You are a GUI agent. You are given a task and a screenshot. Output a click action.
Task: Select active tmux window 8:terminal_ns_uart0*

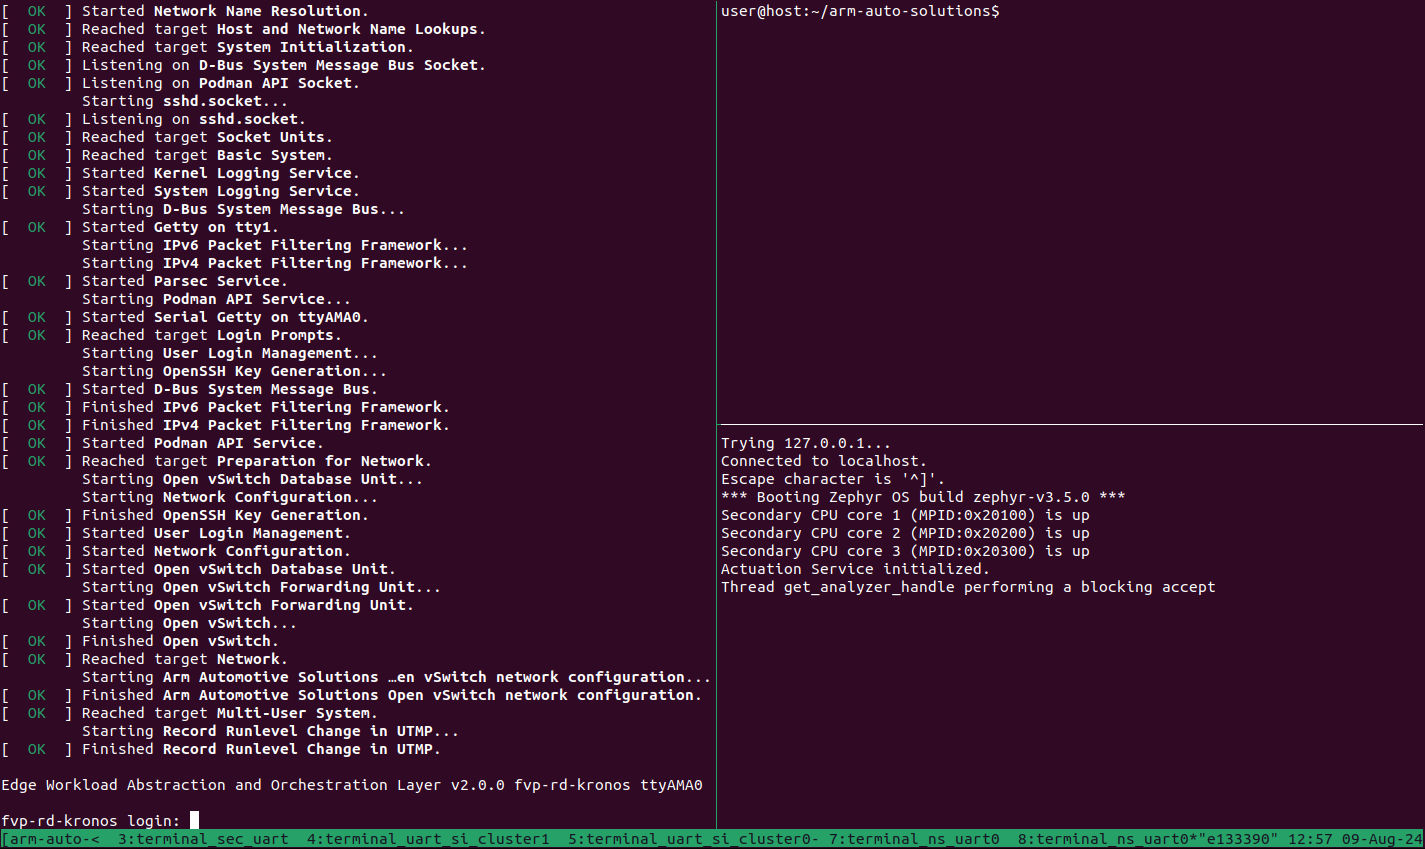point(1106,839)
